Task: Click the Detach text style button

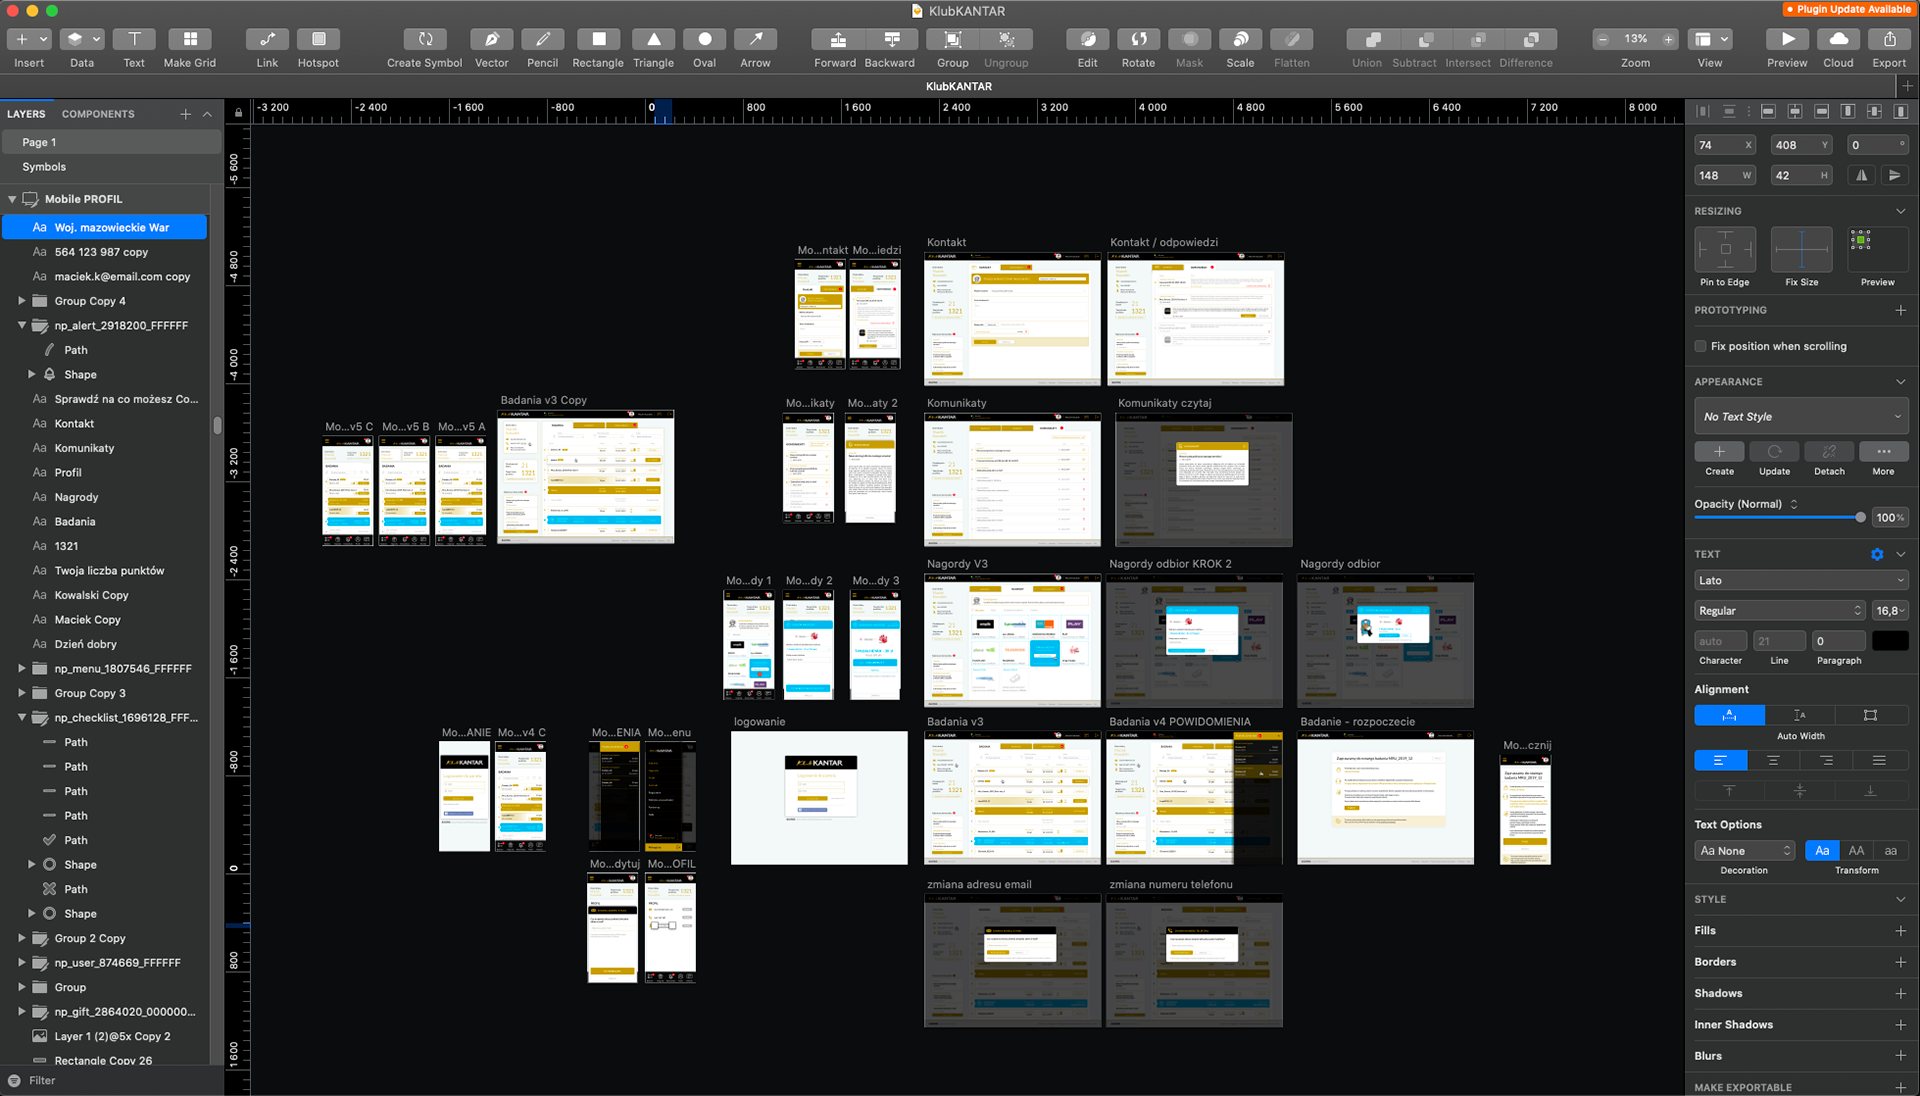Action: point(1829,452)
